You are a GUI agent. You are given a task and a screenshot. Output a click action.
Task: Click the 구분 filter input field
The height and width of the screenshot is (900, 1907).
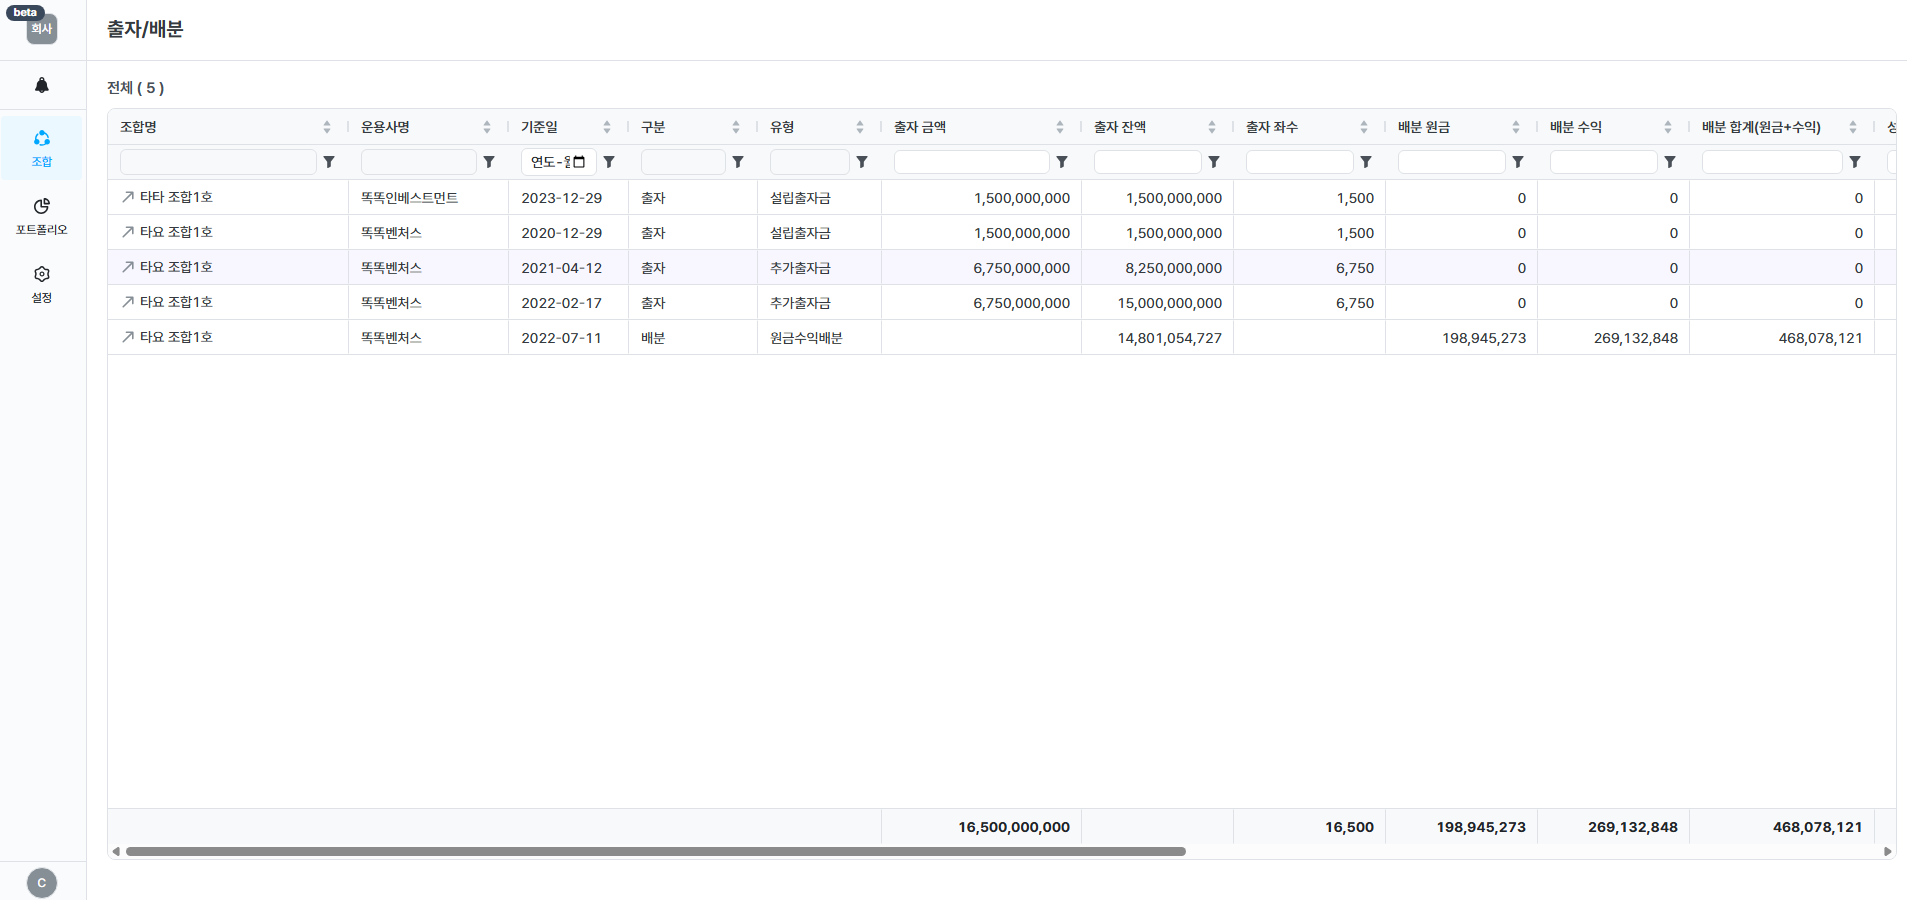[x=683, y=162]
